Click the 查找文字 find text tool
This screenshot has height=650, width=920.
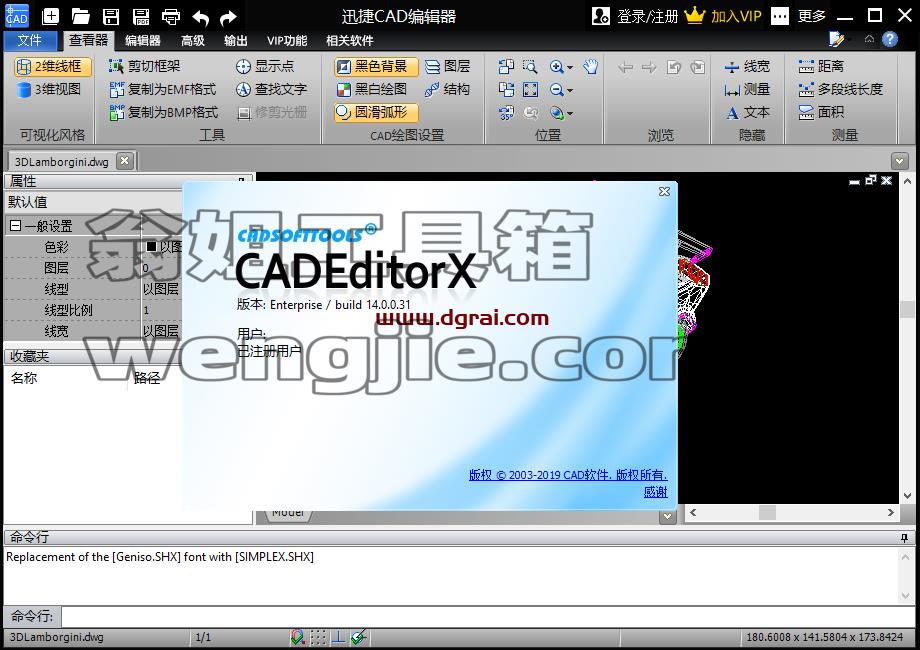271,89
